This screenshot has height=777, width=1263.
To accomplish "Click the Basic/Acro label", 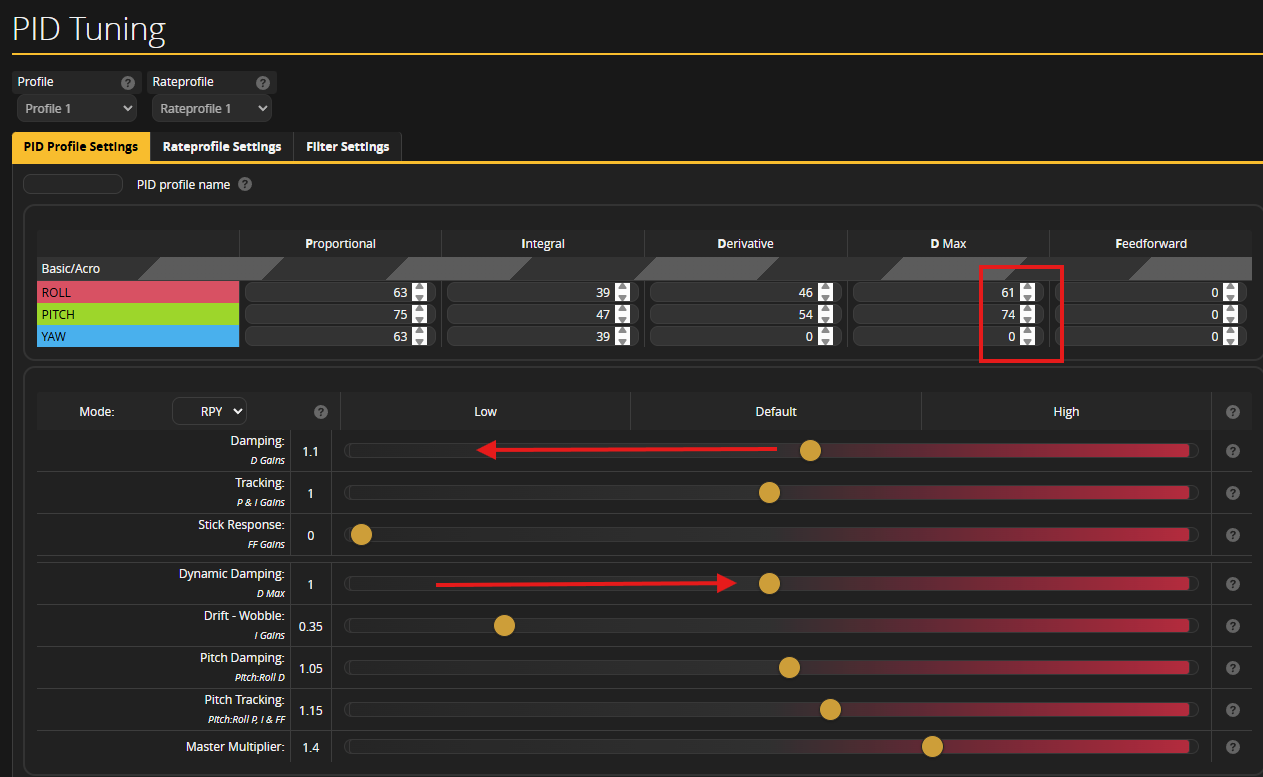I will pos(70,269).
